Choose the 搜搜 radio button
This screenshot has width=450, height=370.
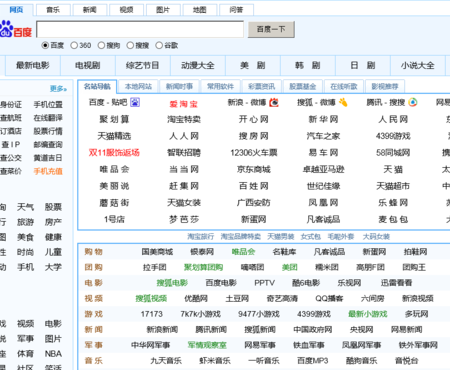[130, 45]
